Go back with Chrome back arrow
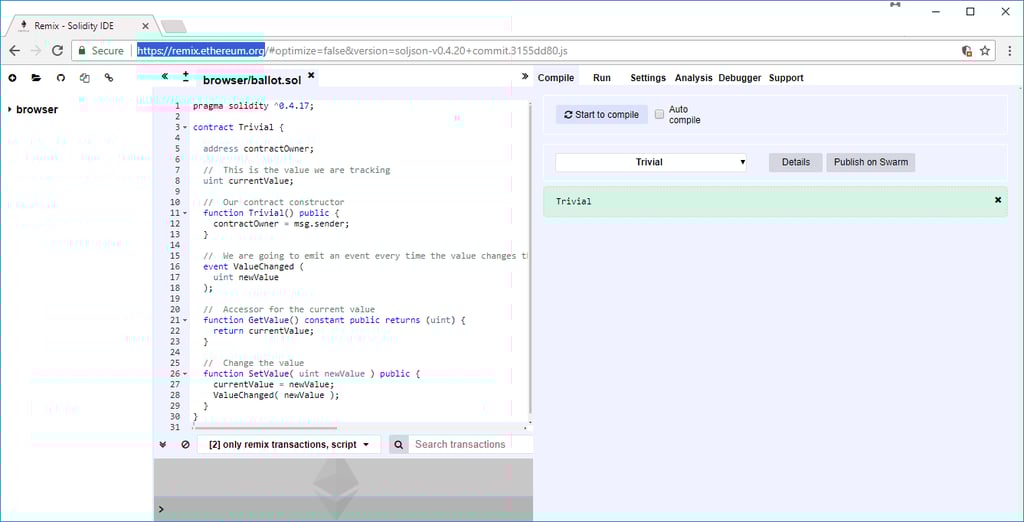1024x522 pixels. [14, 50]
